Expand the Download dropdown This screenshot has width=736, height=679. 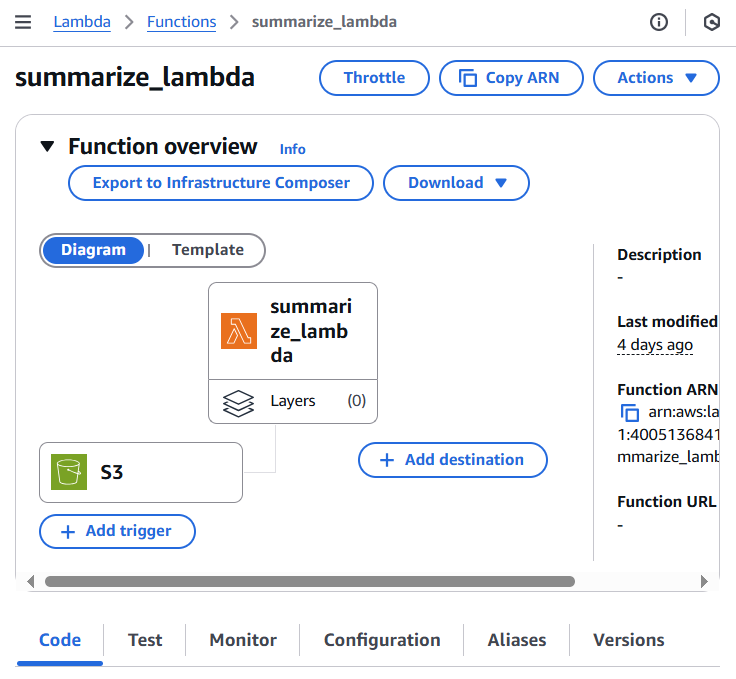(456, 183)
